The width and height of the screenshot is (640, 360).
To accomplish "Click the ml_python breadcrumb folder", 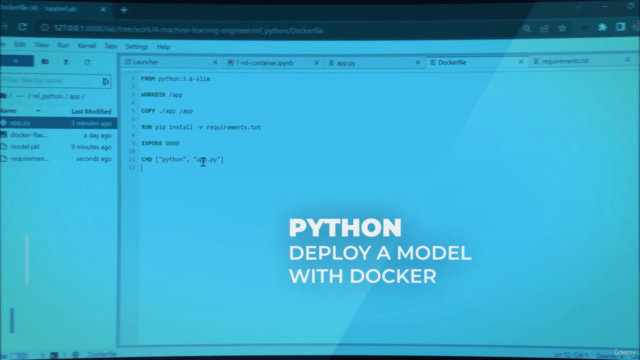I will tap(47, 96).
